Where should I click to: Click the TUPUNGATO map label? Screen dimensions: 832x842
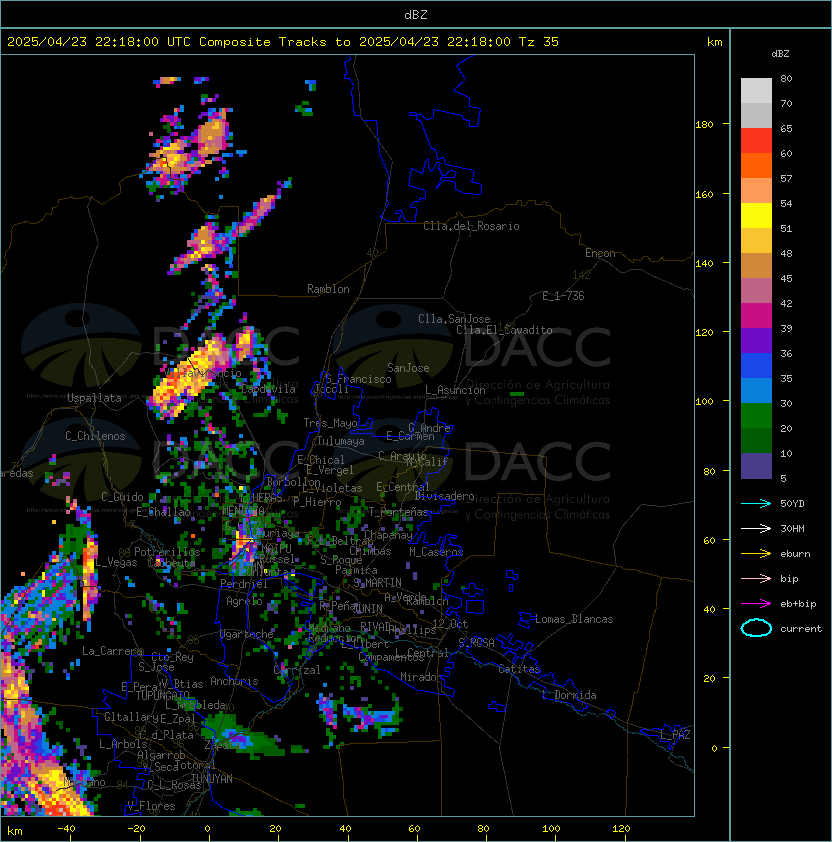(x=161, y=695)
